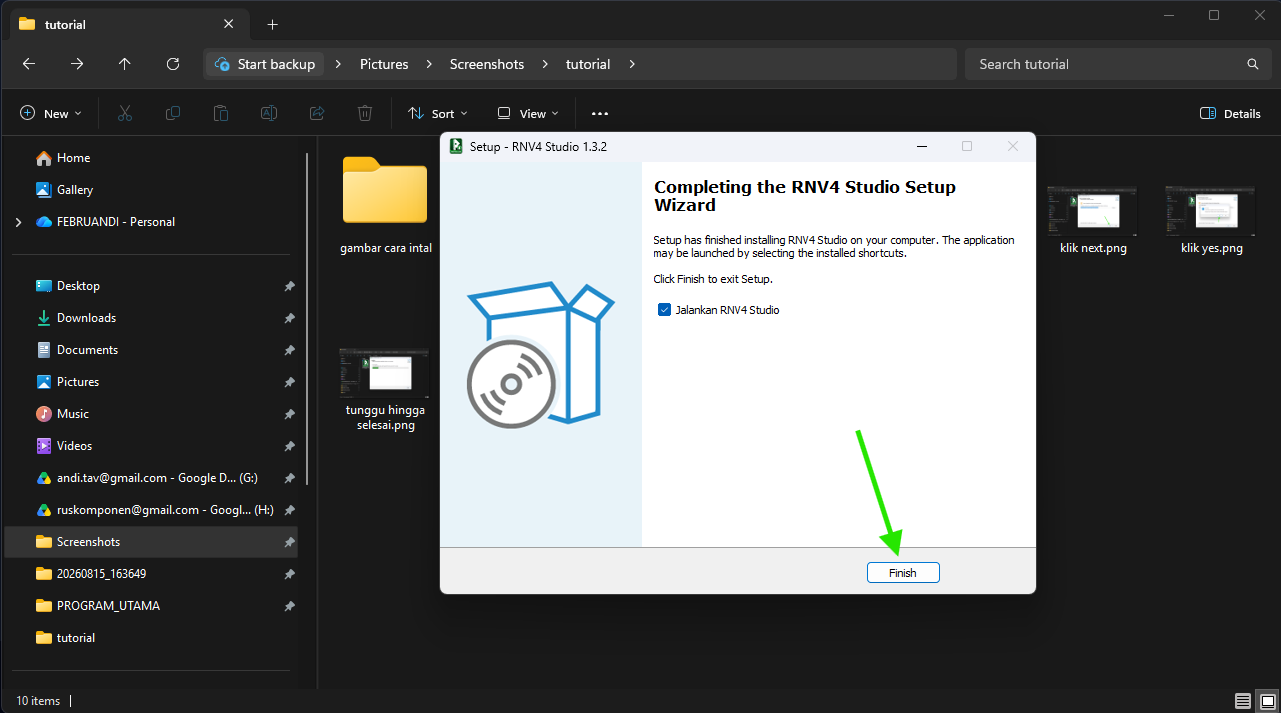Image resolution: width=1281 pixels, height=713 pixels.
Task: Select Screenshots in navigation pane
Action: coord(150,542)
